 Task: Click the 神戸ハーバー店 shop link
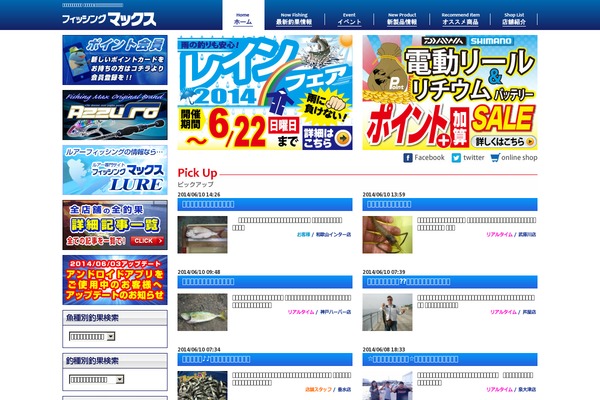click(336, 312)
